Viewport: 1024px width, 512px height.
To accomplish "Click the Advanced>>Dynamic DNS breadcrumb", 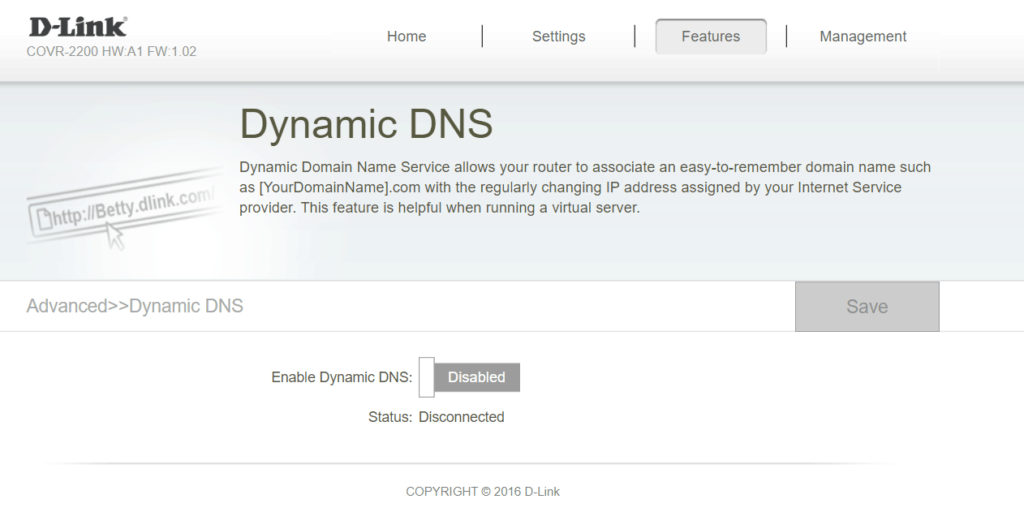I will point(134,306).
